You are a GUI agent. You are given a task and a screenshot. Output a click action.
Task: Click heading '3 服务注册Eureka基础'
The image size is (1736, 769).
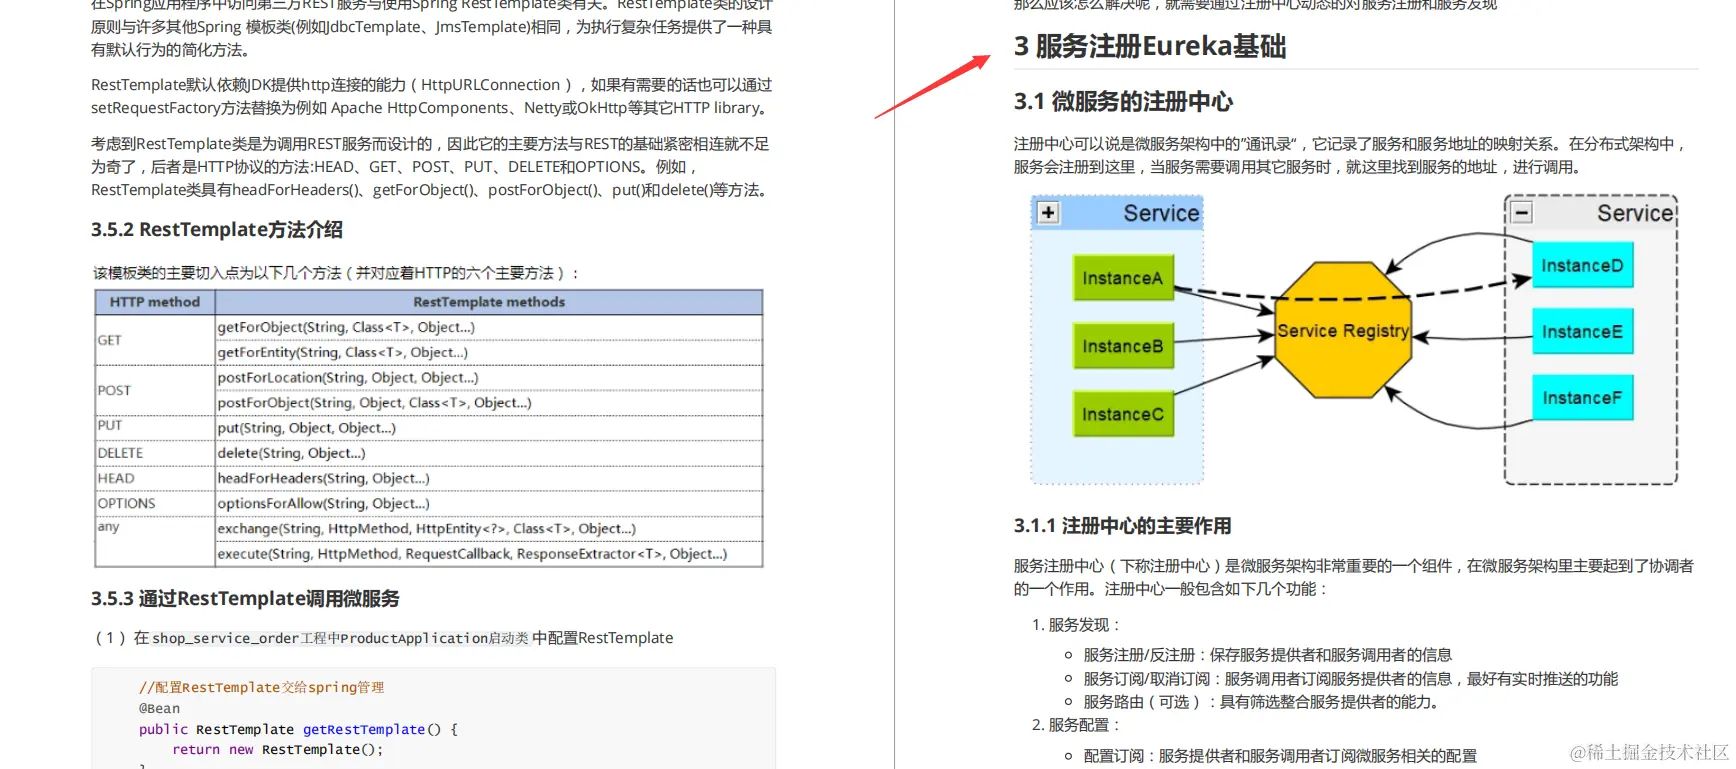click(x=1150, y=47)
